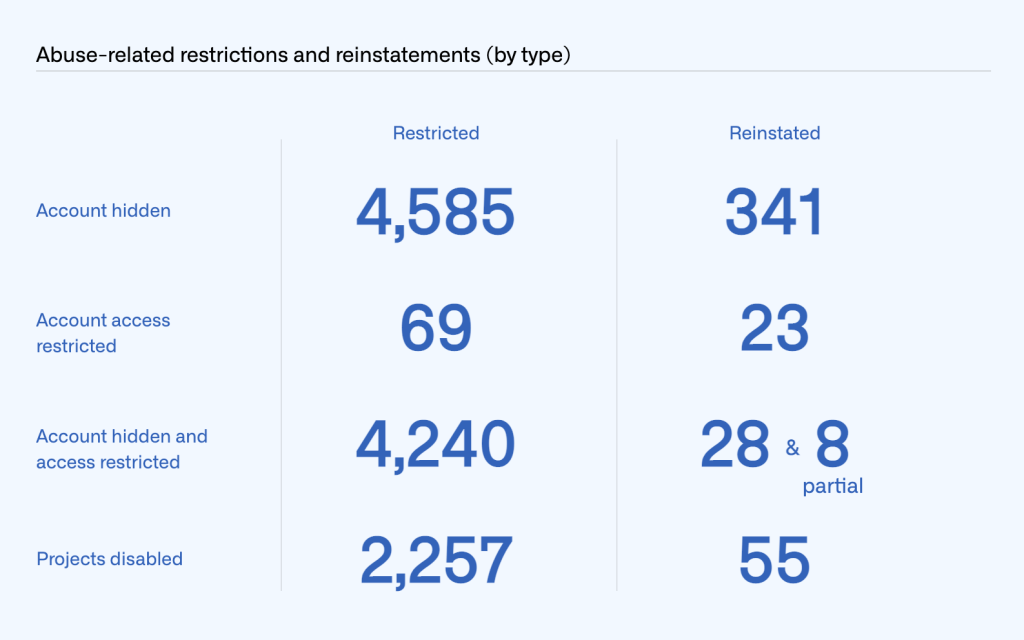Viewport: 1024px width, 640px height.
Task: Click the ampersand between 28 and 8
Action: (x=793, y=449)
